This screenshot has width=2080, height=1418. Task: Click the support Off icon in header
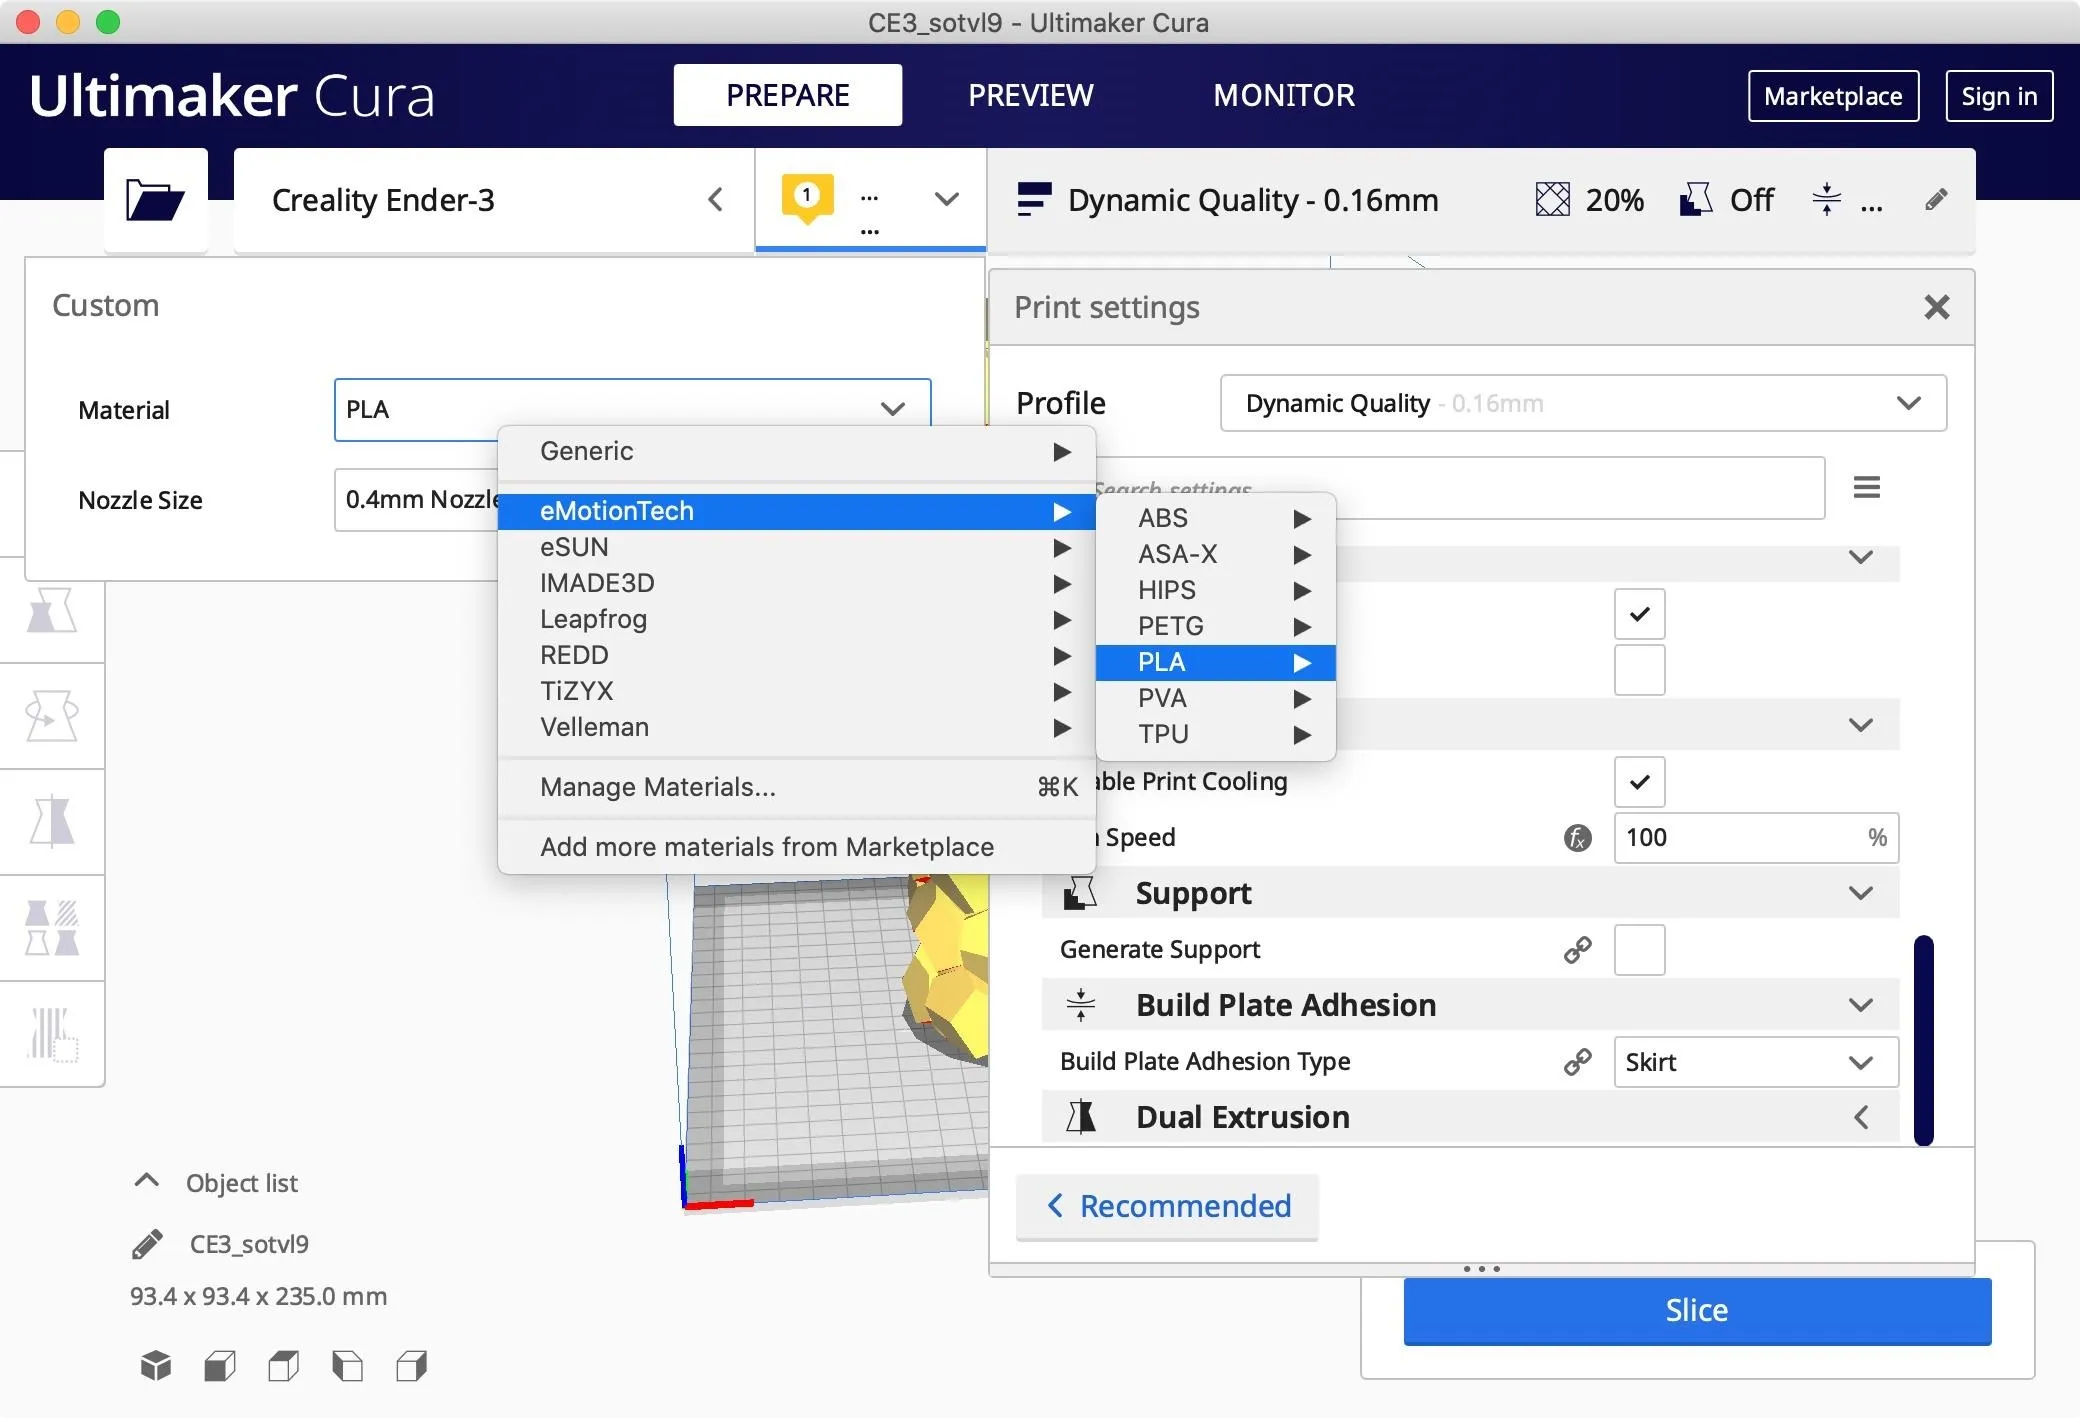pyautogui.click(x=1696, y=200)
